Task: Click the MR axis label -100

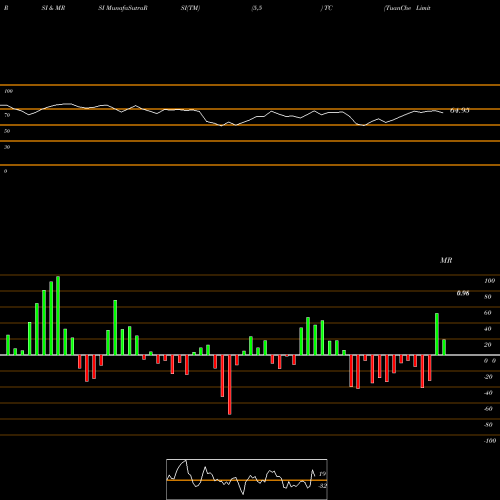Action: 490,441
